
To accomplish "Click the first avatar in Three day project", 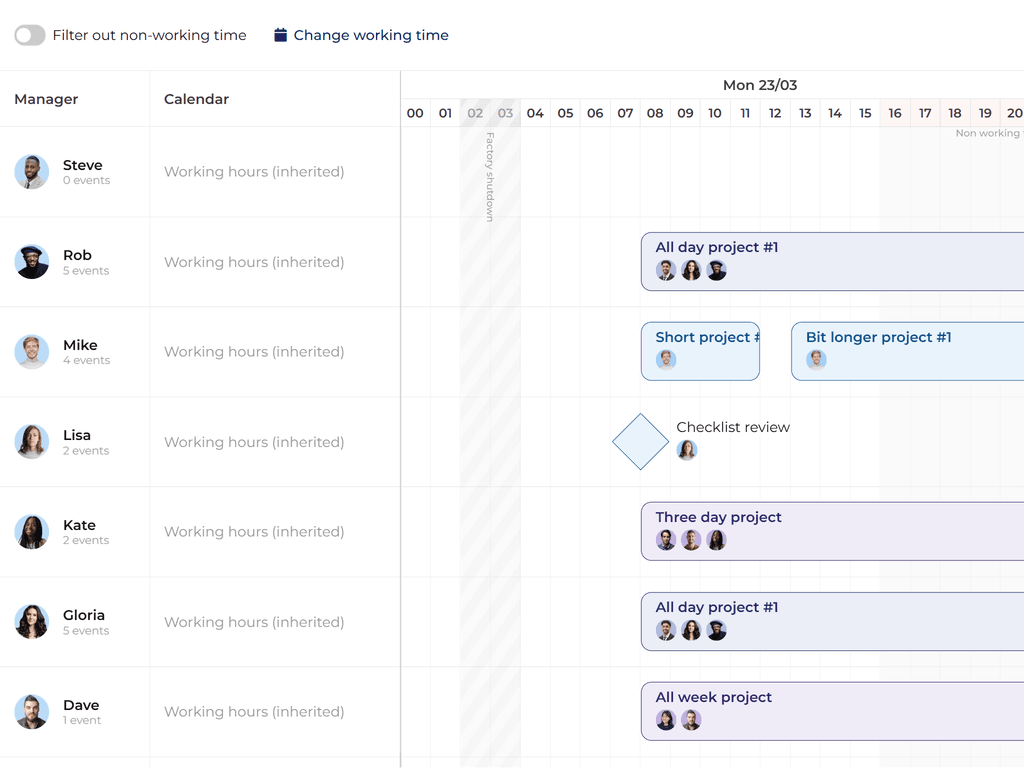I will click(666, 539).
